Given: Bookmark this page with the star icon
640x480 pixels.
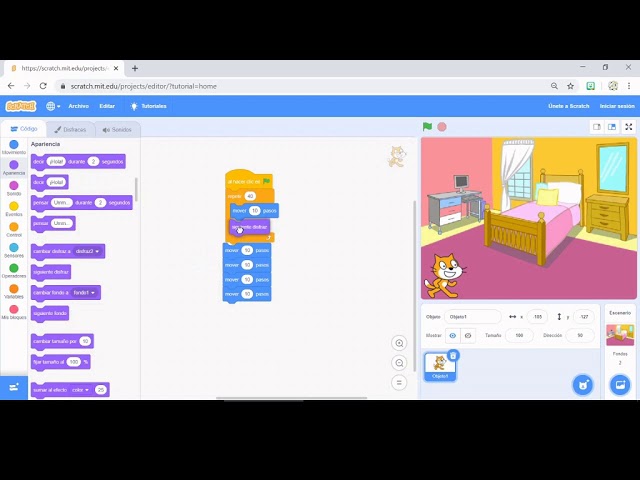Looking at the screenshot, I should 571,86.
